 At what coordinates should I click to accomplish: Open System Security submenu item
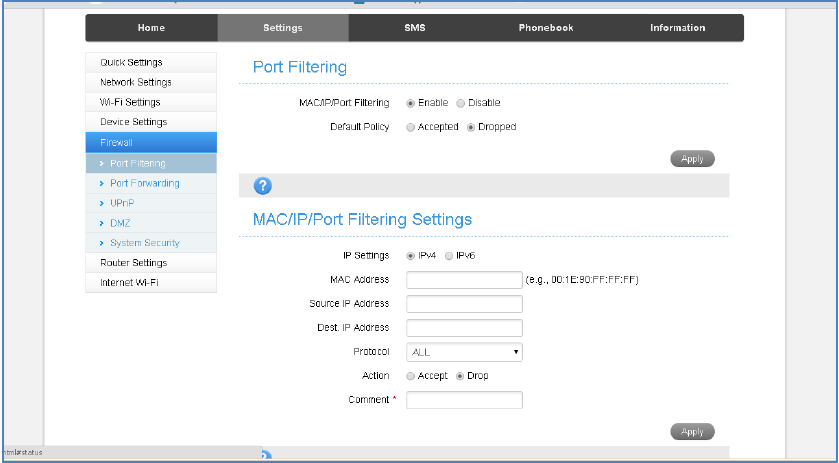click(x=151, y=242)
